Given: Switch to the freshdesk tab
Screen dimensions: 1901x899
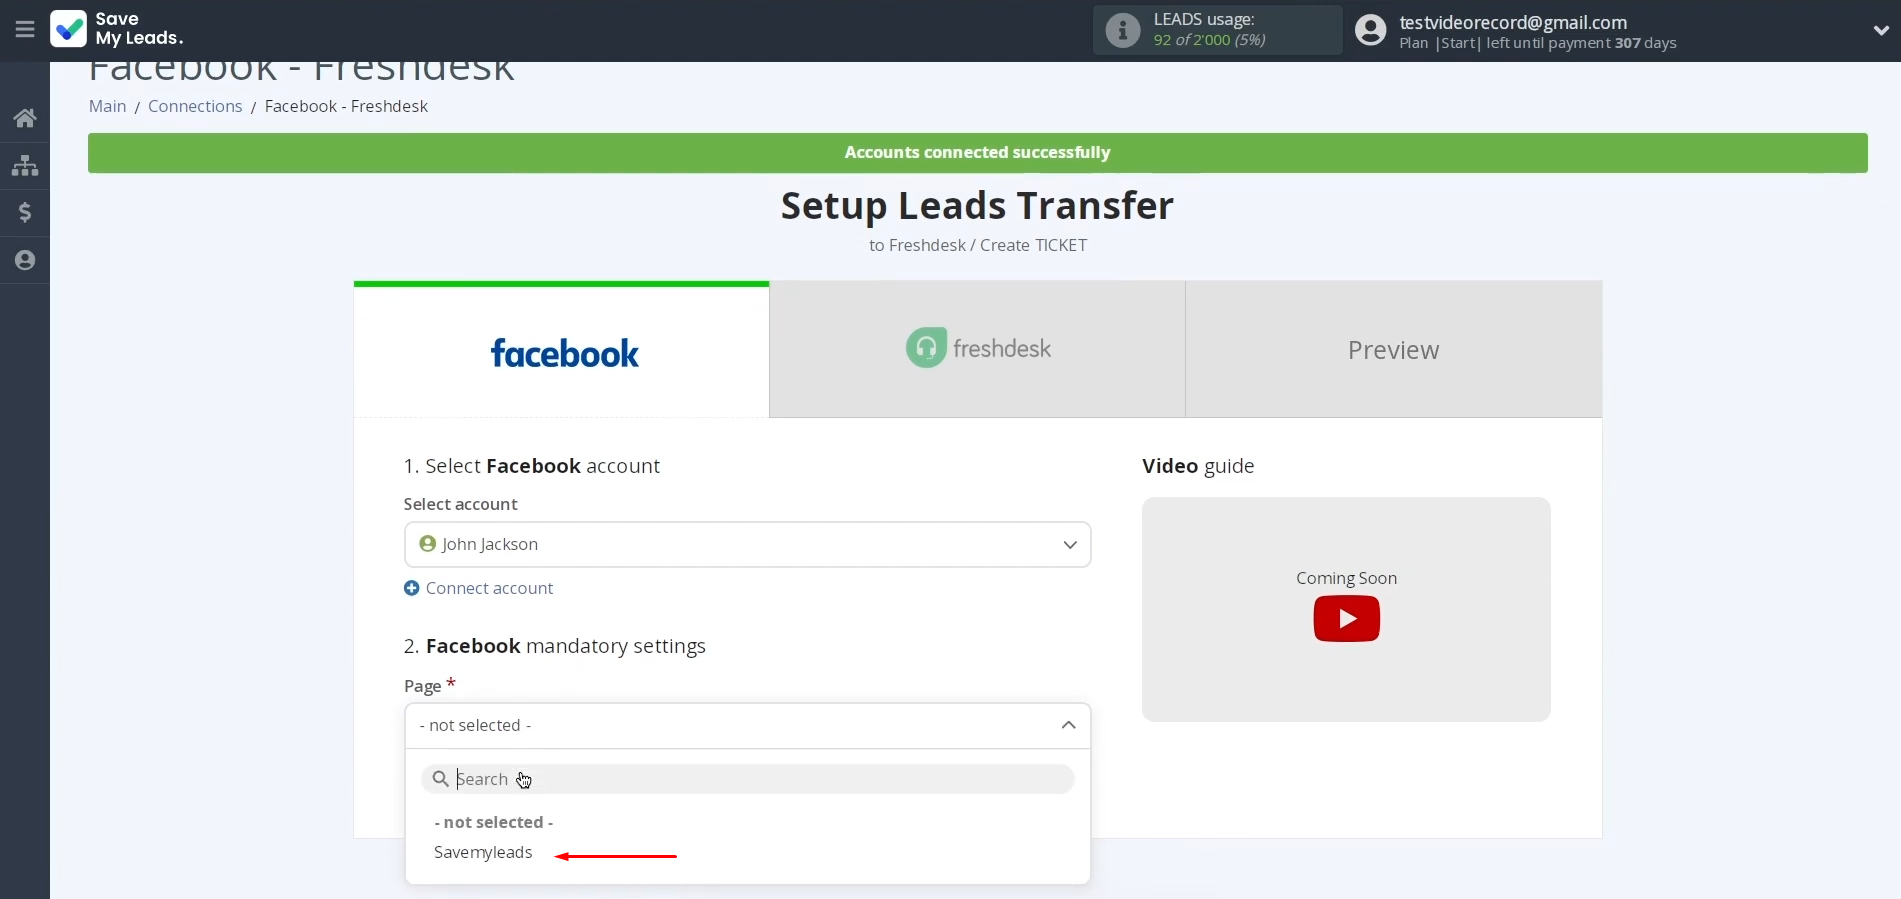Looking at the screenshot, I should tap(978, 349).
